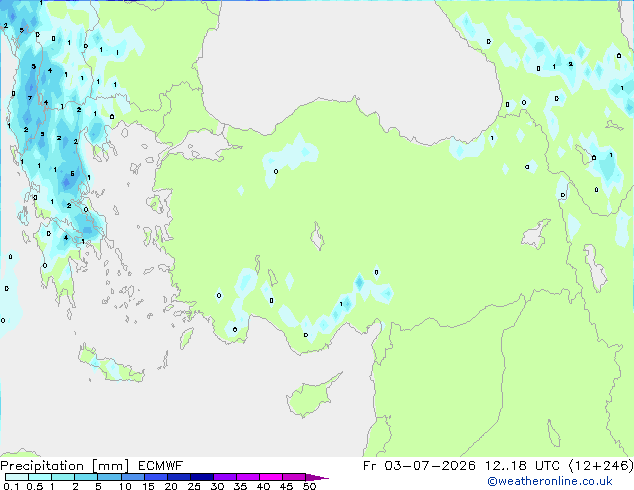The height and width of the screenshot is (490, 634).
Task: Click the 1–2 mm legend color box
Action: [x=63, y=477]
